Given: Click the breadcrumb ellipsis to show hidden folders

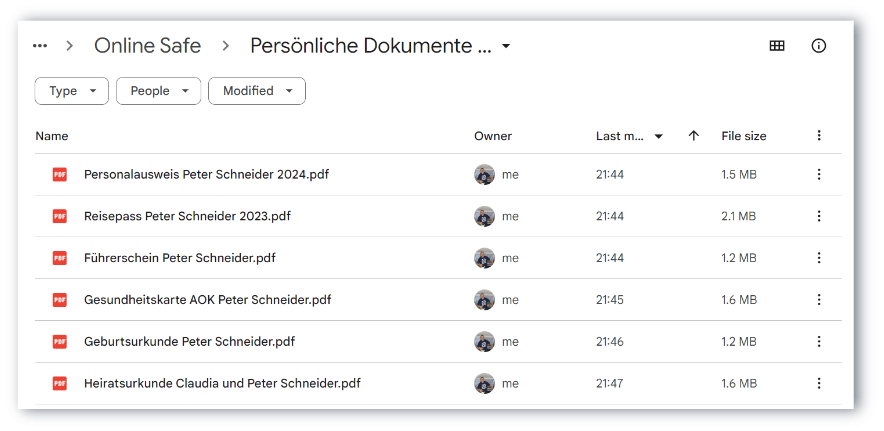Looking at the screenshot, I should click(40, 46).
